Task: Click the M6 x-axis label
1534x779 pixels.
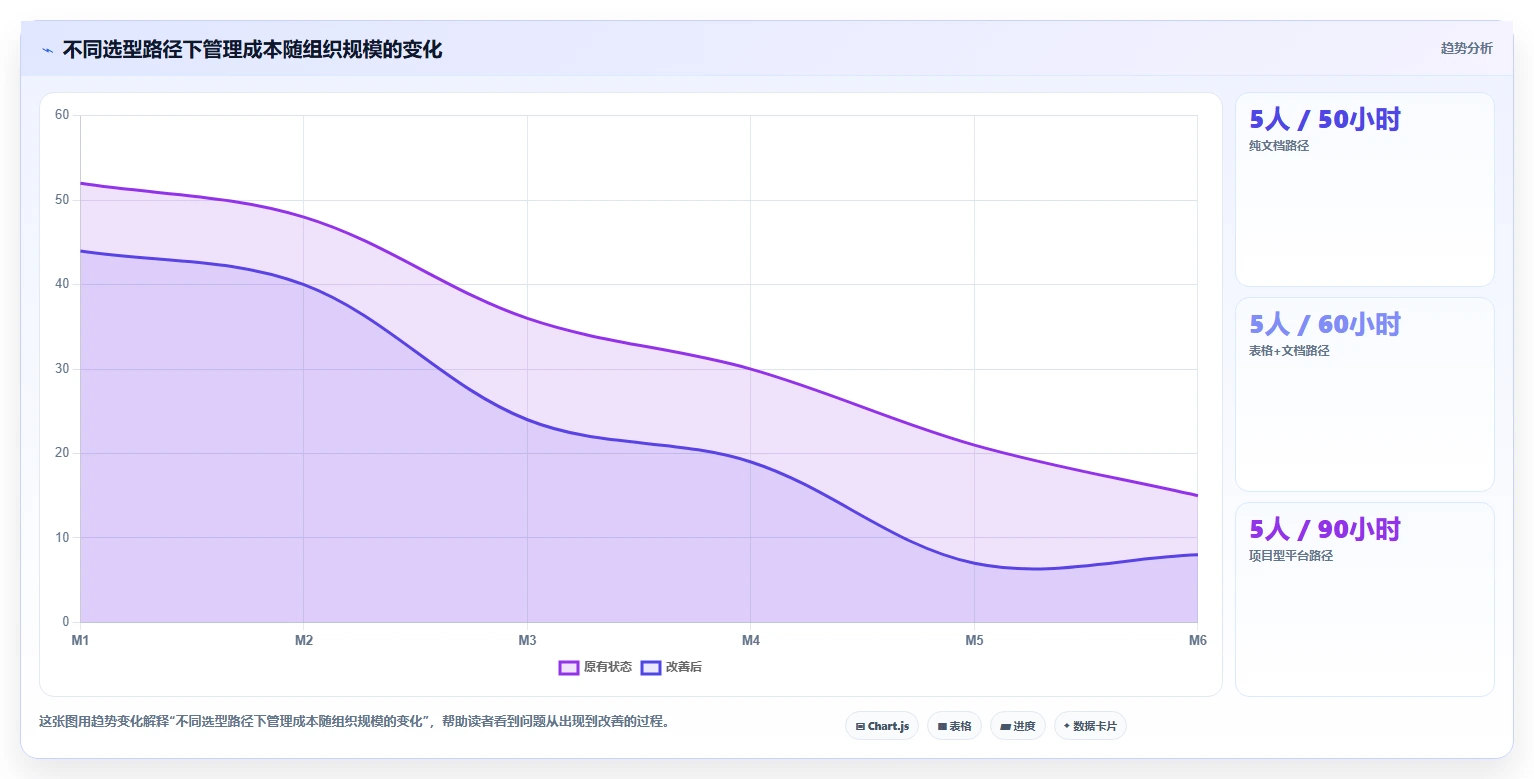Action: pos(1197,641)
